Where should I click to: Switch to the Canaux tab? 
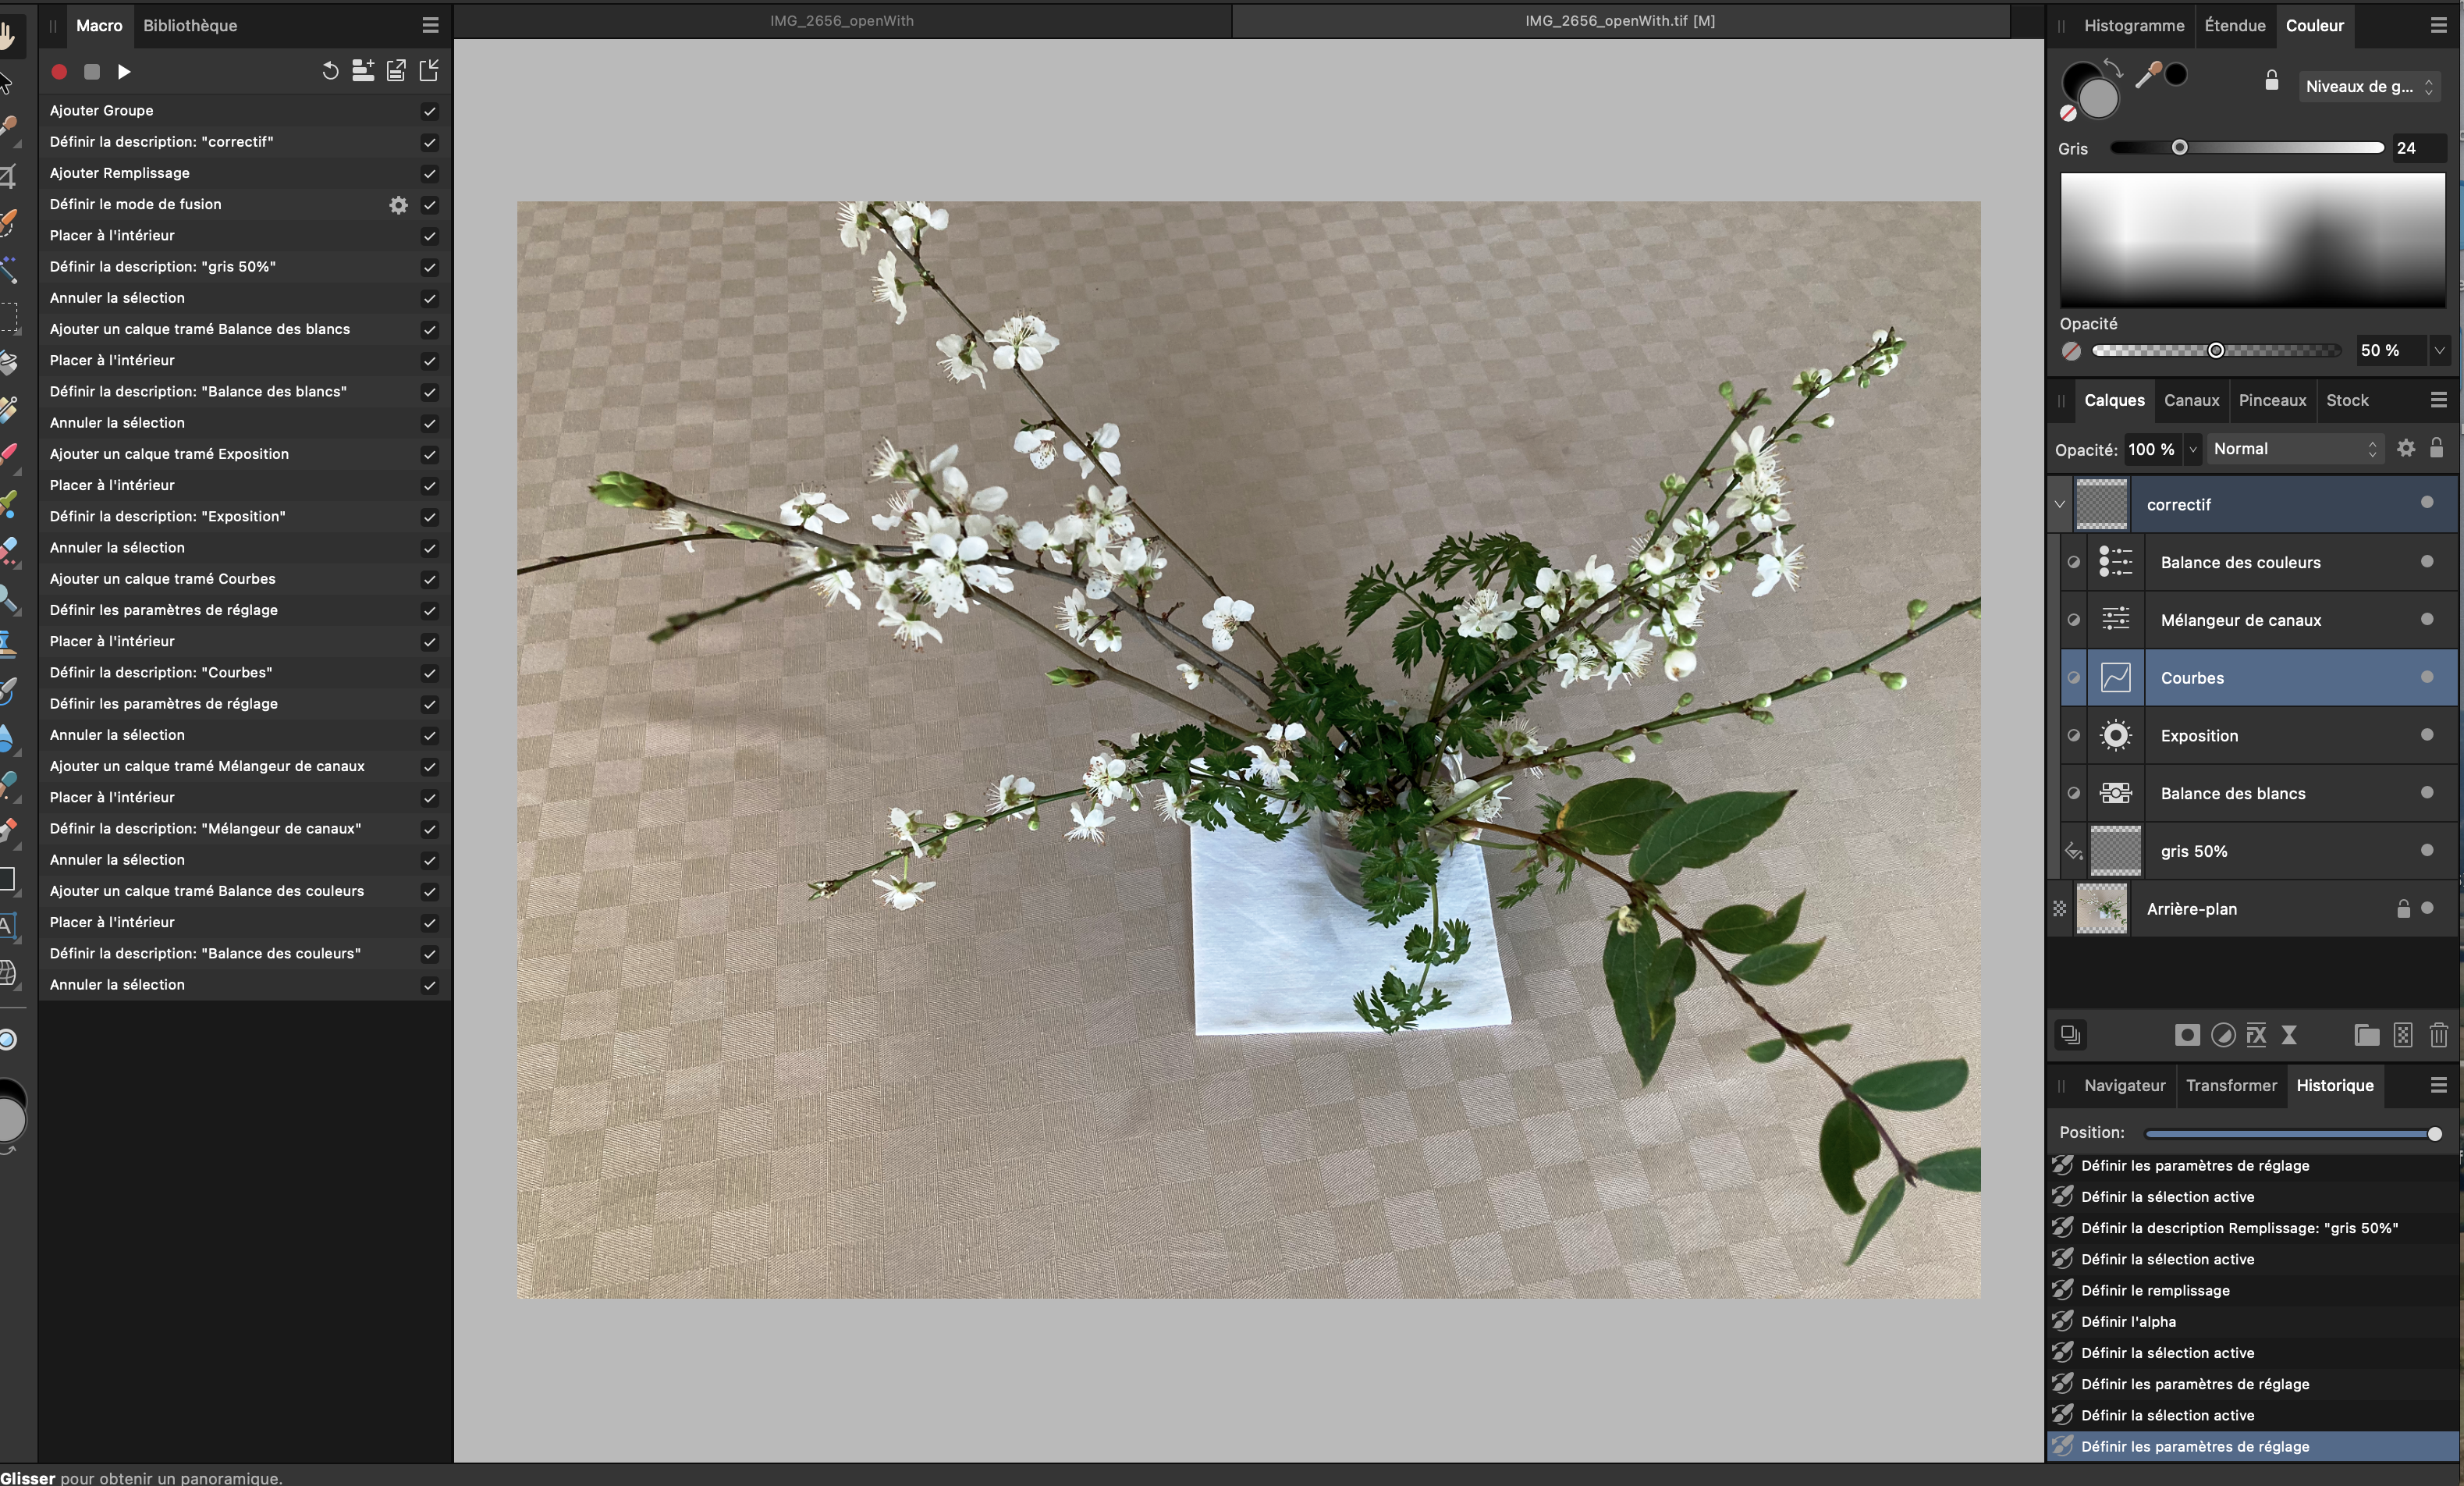pyautogui.click(x=2191, y=400)
